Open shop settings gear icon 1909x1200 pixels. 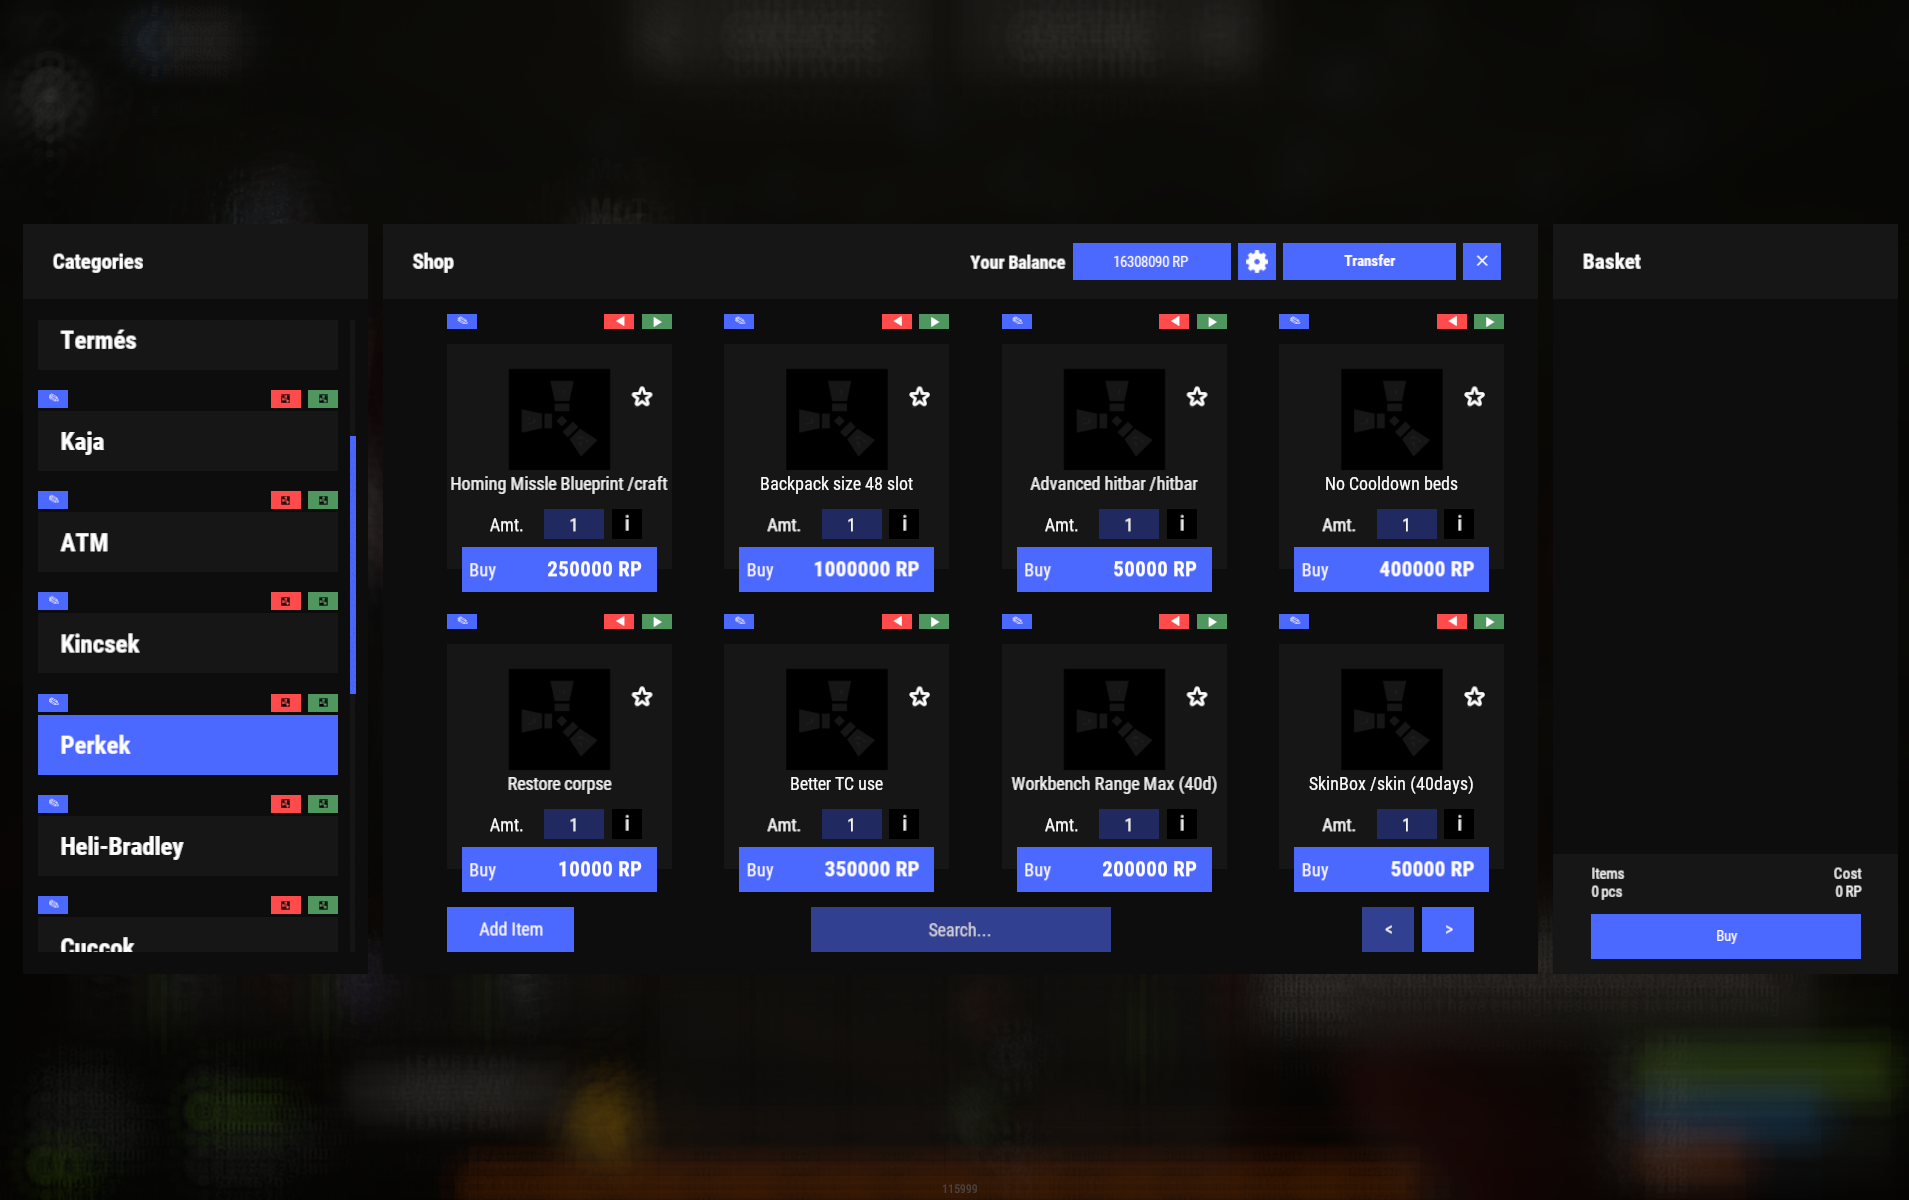pos(1256,261)
